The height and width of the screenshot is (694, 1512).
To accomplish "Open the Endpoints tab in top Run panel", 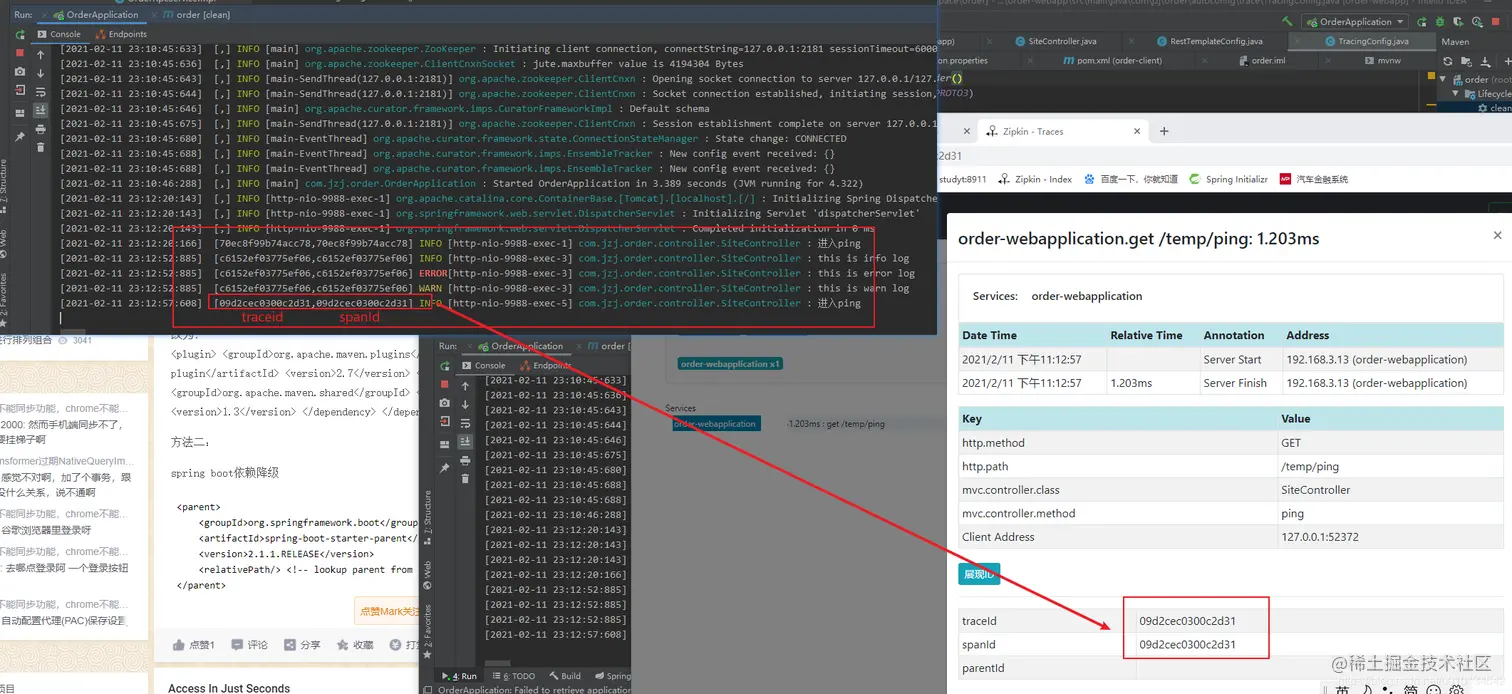I will pyautogui.click(x=121, y=34).
